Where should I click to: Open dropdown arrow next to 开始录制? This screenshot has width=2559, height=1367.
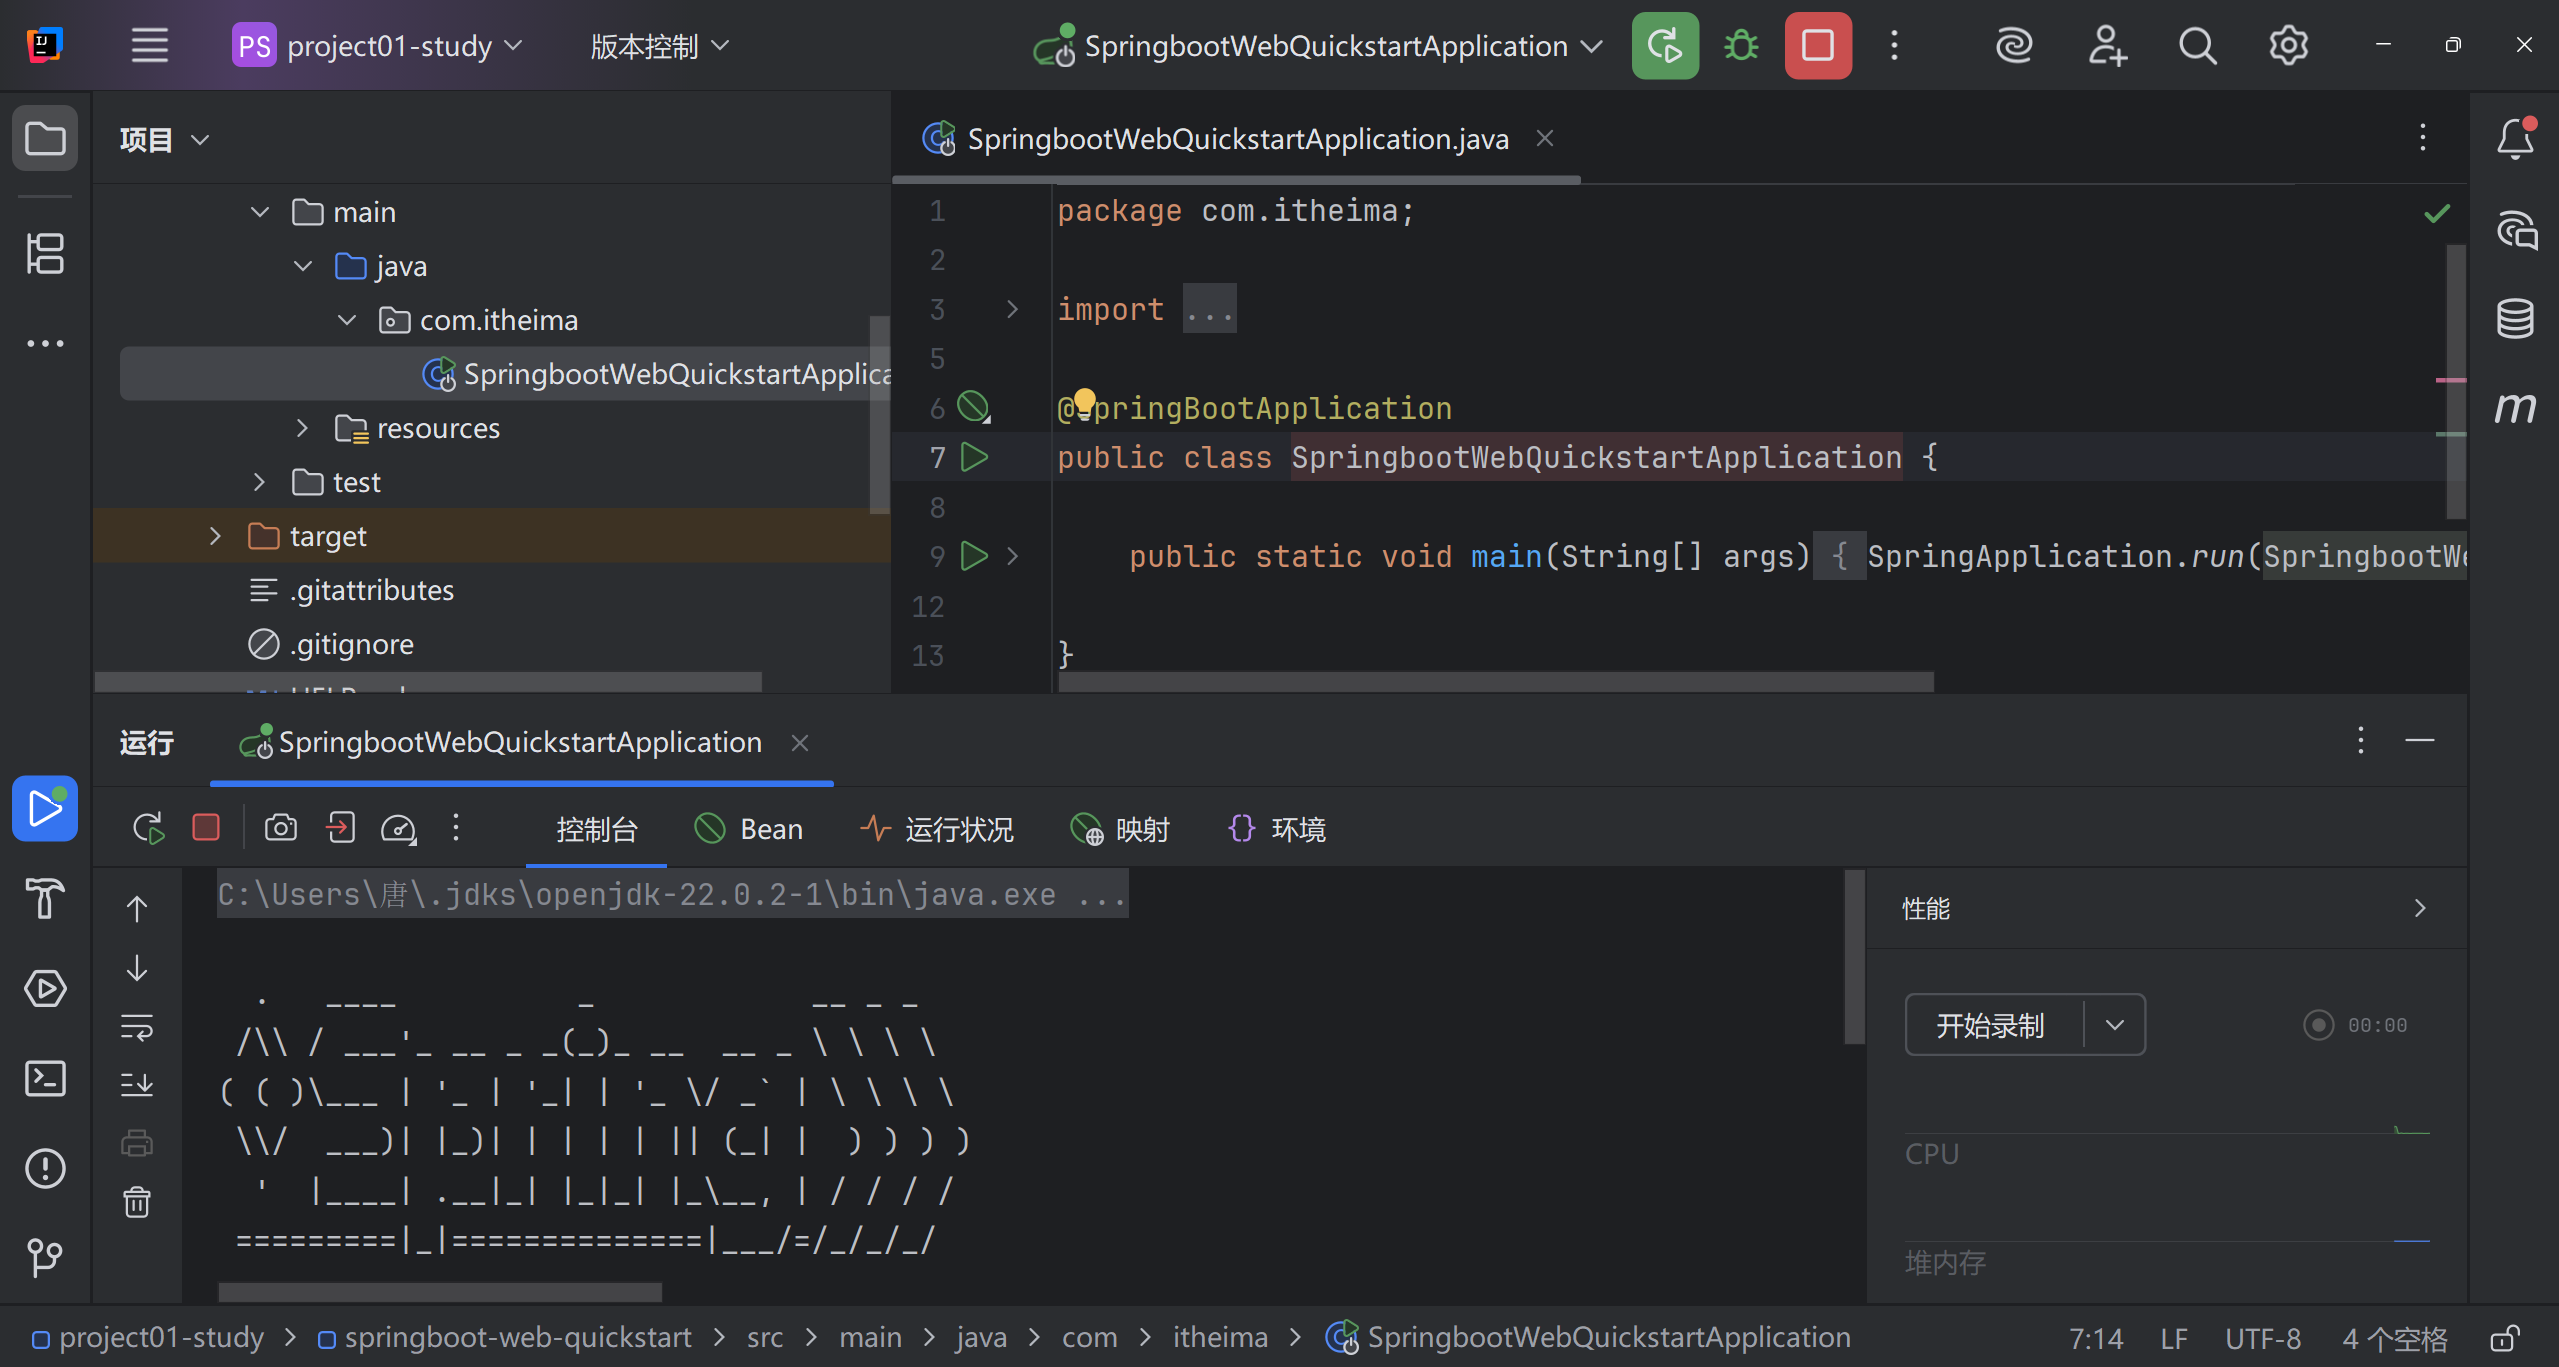click(x=2115, y=1025)
